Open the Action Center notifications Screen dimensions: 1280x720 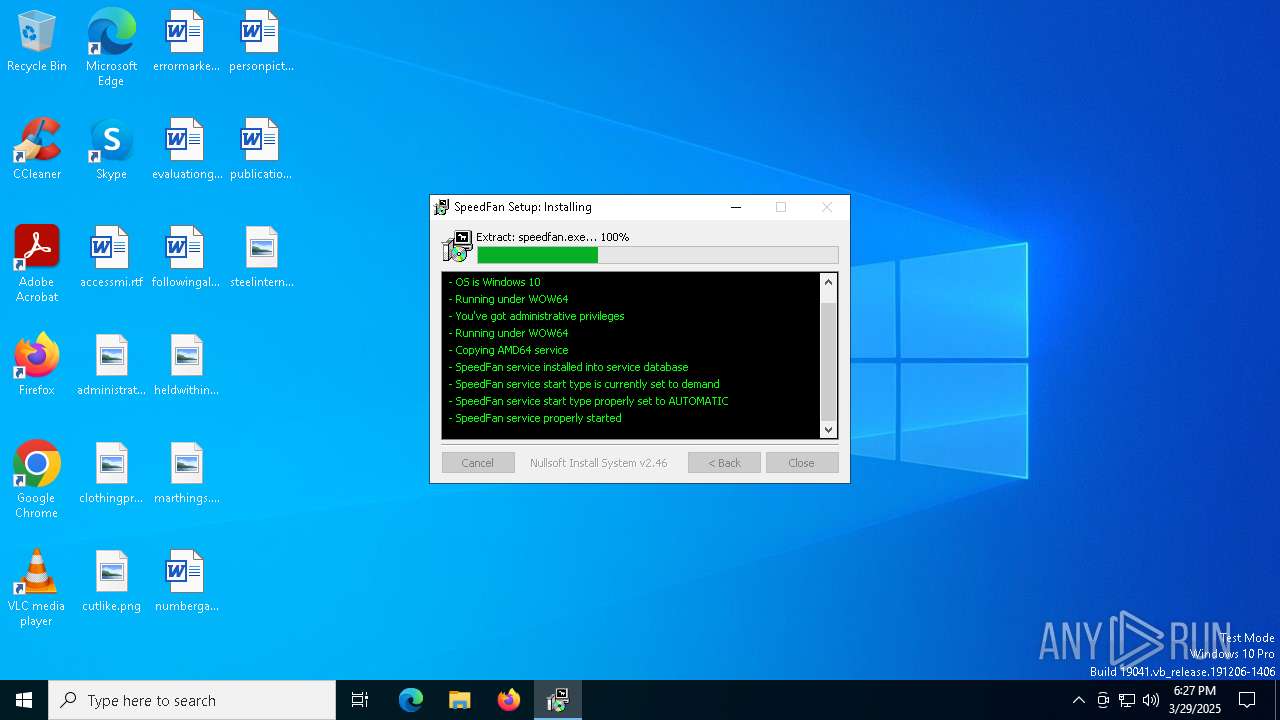[1247, 700]
